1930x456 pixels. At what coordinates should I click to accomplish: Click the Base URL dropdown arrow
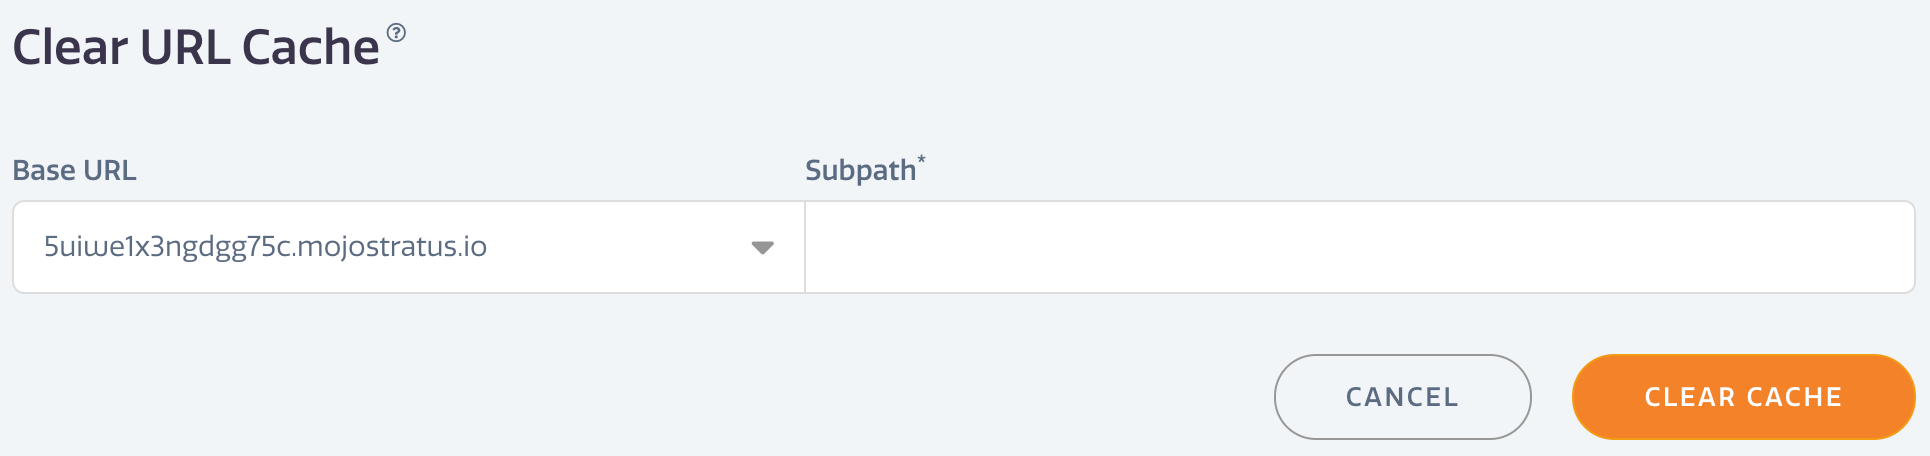[762, 248]
